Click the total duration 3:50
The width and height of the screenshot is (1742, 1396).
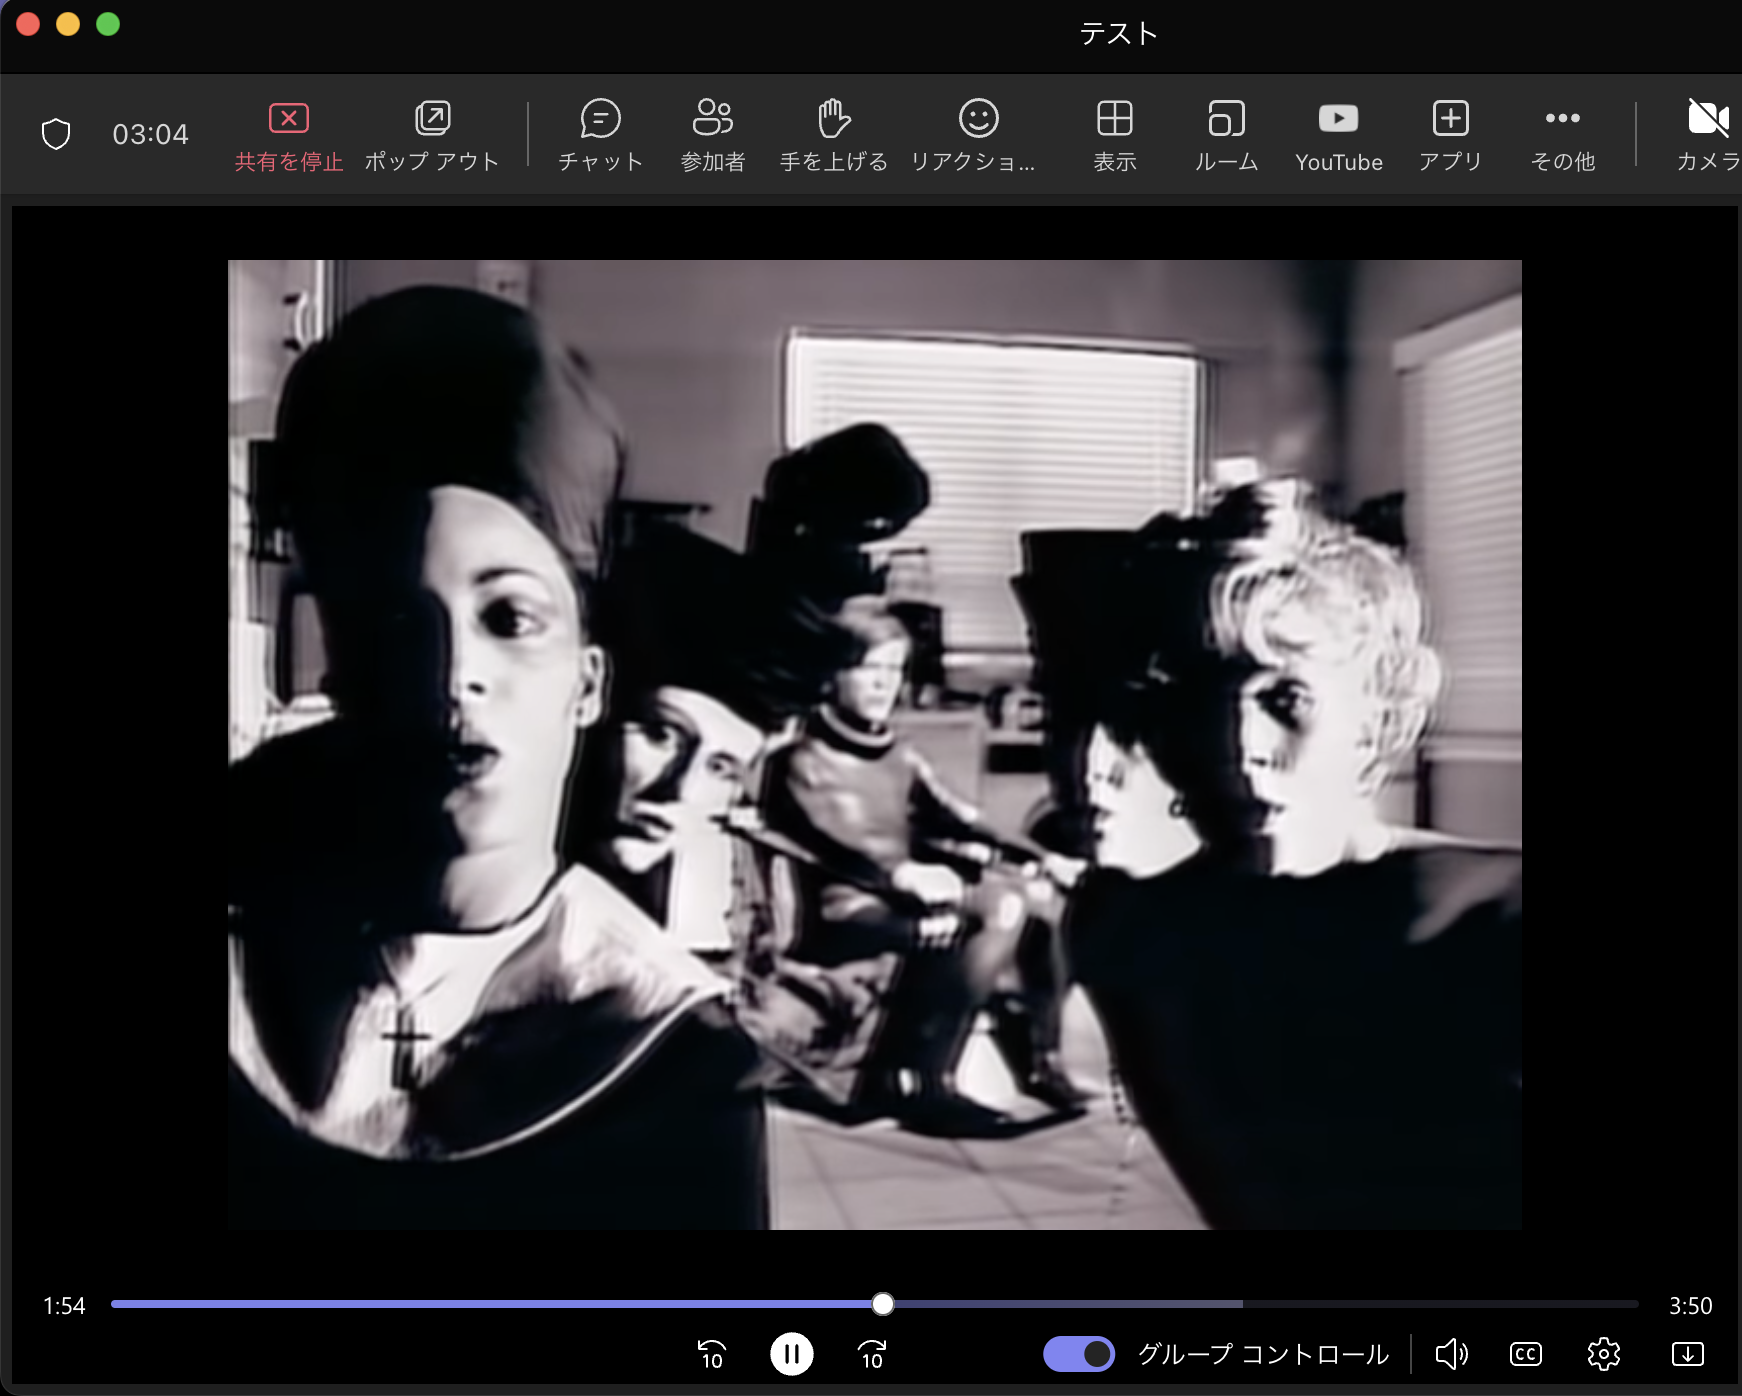[1691, 1306]
